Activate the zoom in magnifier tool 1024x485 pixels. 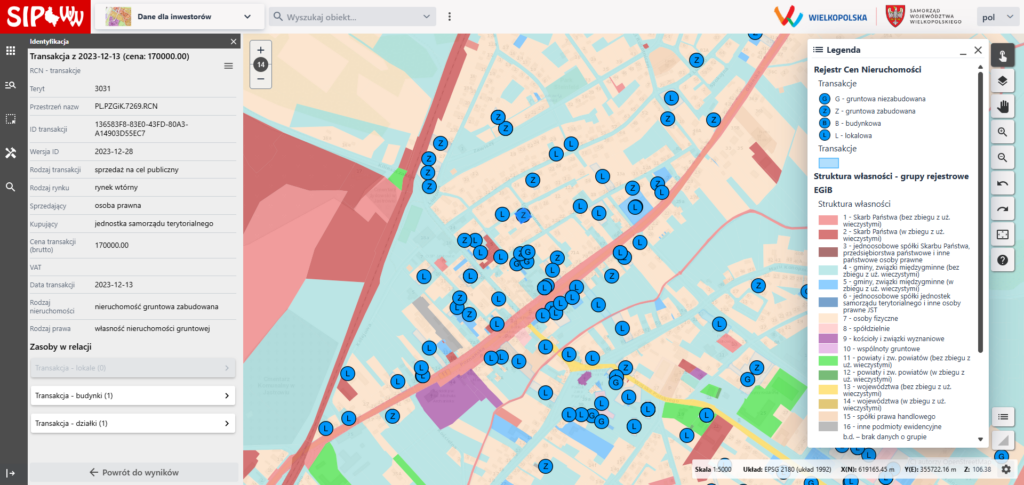1002,132
